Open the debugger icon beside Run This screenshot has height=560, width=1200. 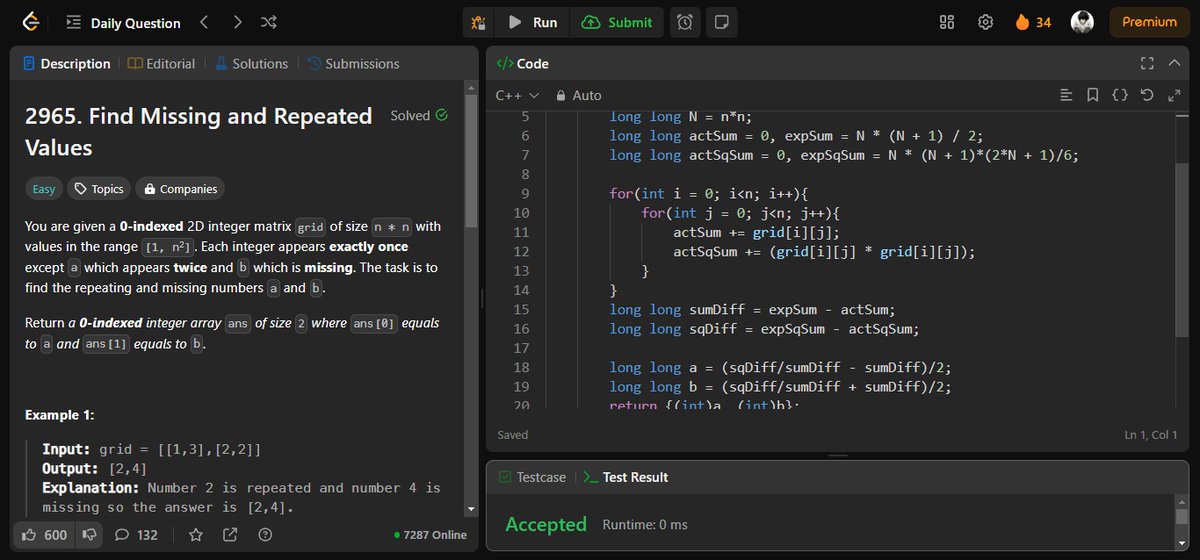[479, 22]
